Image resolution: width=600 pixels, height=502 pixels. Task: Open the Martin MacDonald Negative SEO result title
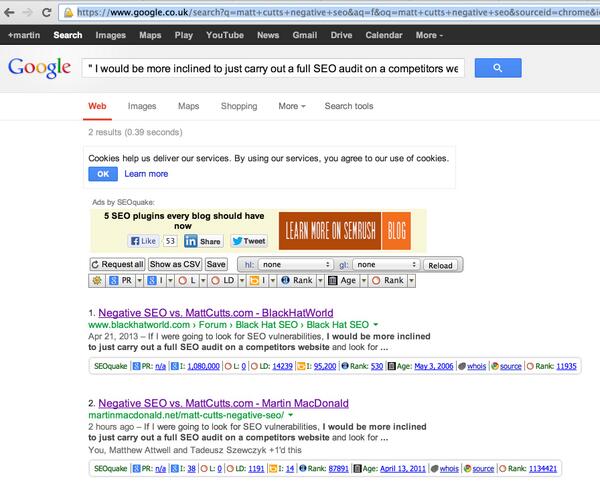tap(223, 403)
